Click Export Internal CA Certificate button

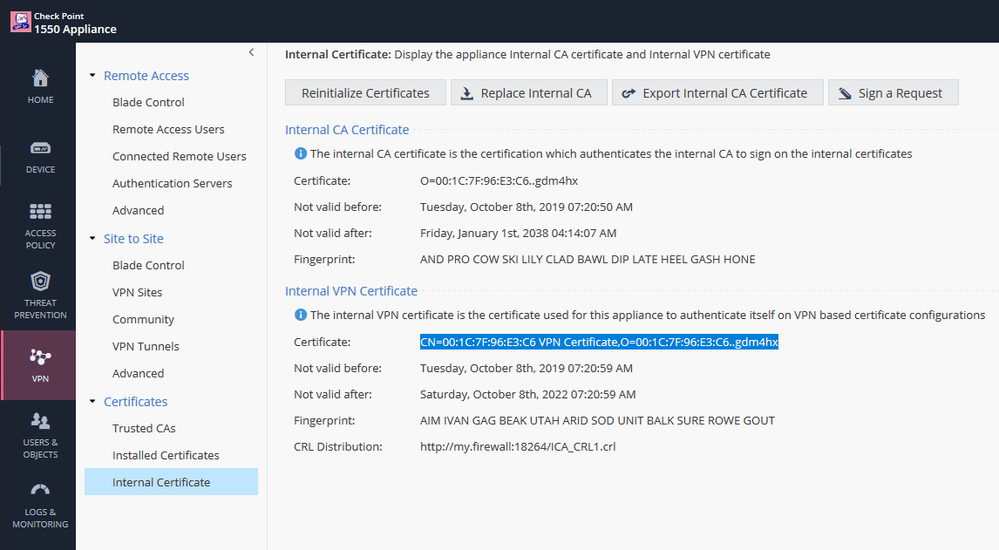[x=717, y=93]
